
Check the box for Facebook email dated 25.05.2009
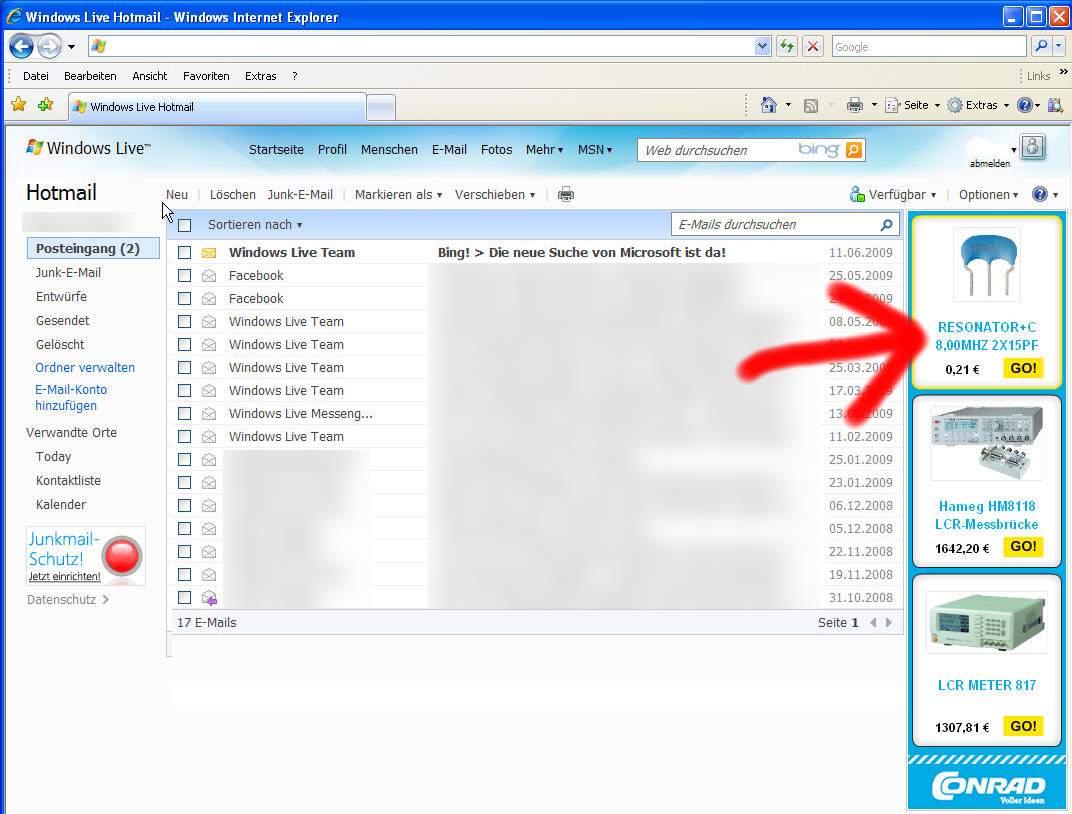pyautogui.click(x=185, y=275)
